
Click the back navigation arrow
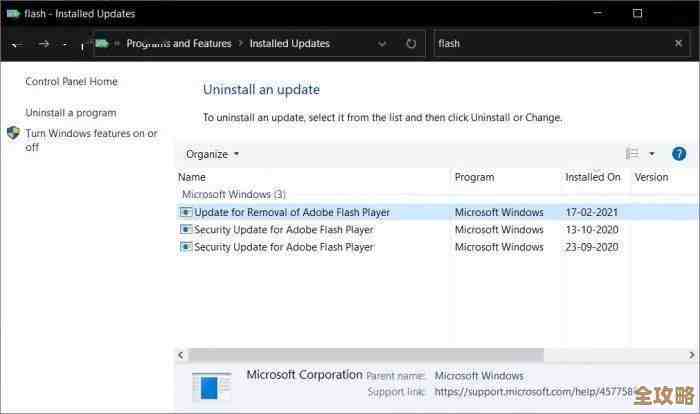pos(17,44)
